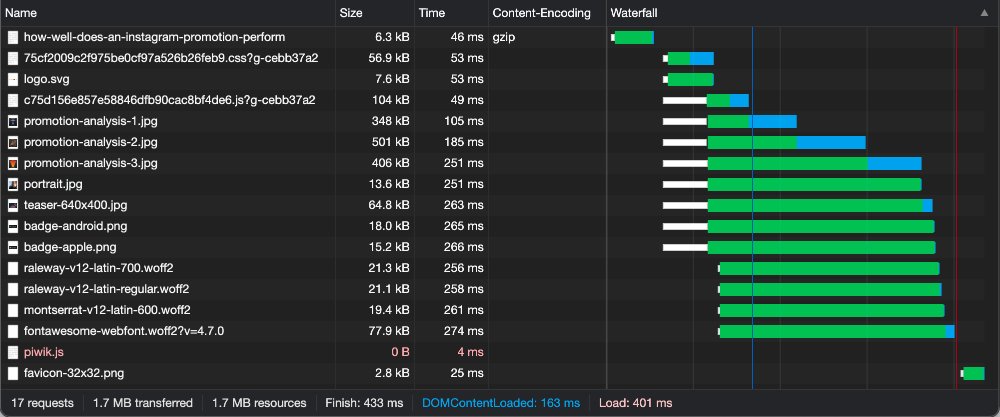Image resolution: width=1000 pixels, height=417 pixels.
Task: Click the teaser-640x400.jpg file icon
Action: pyautogui.click(x=13, y=205)
